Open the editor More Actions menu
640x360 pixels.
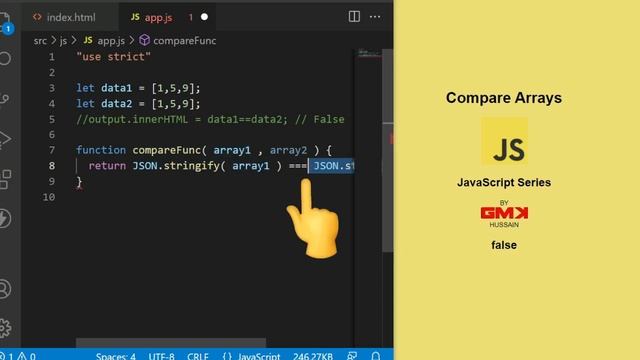(375, 17)
